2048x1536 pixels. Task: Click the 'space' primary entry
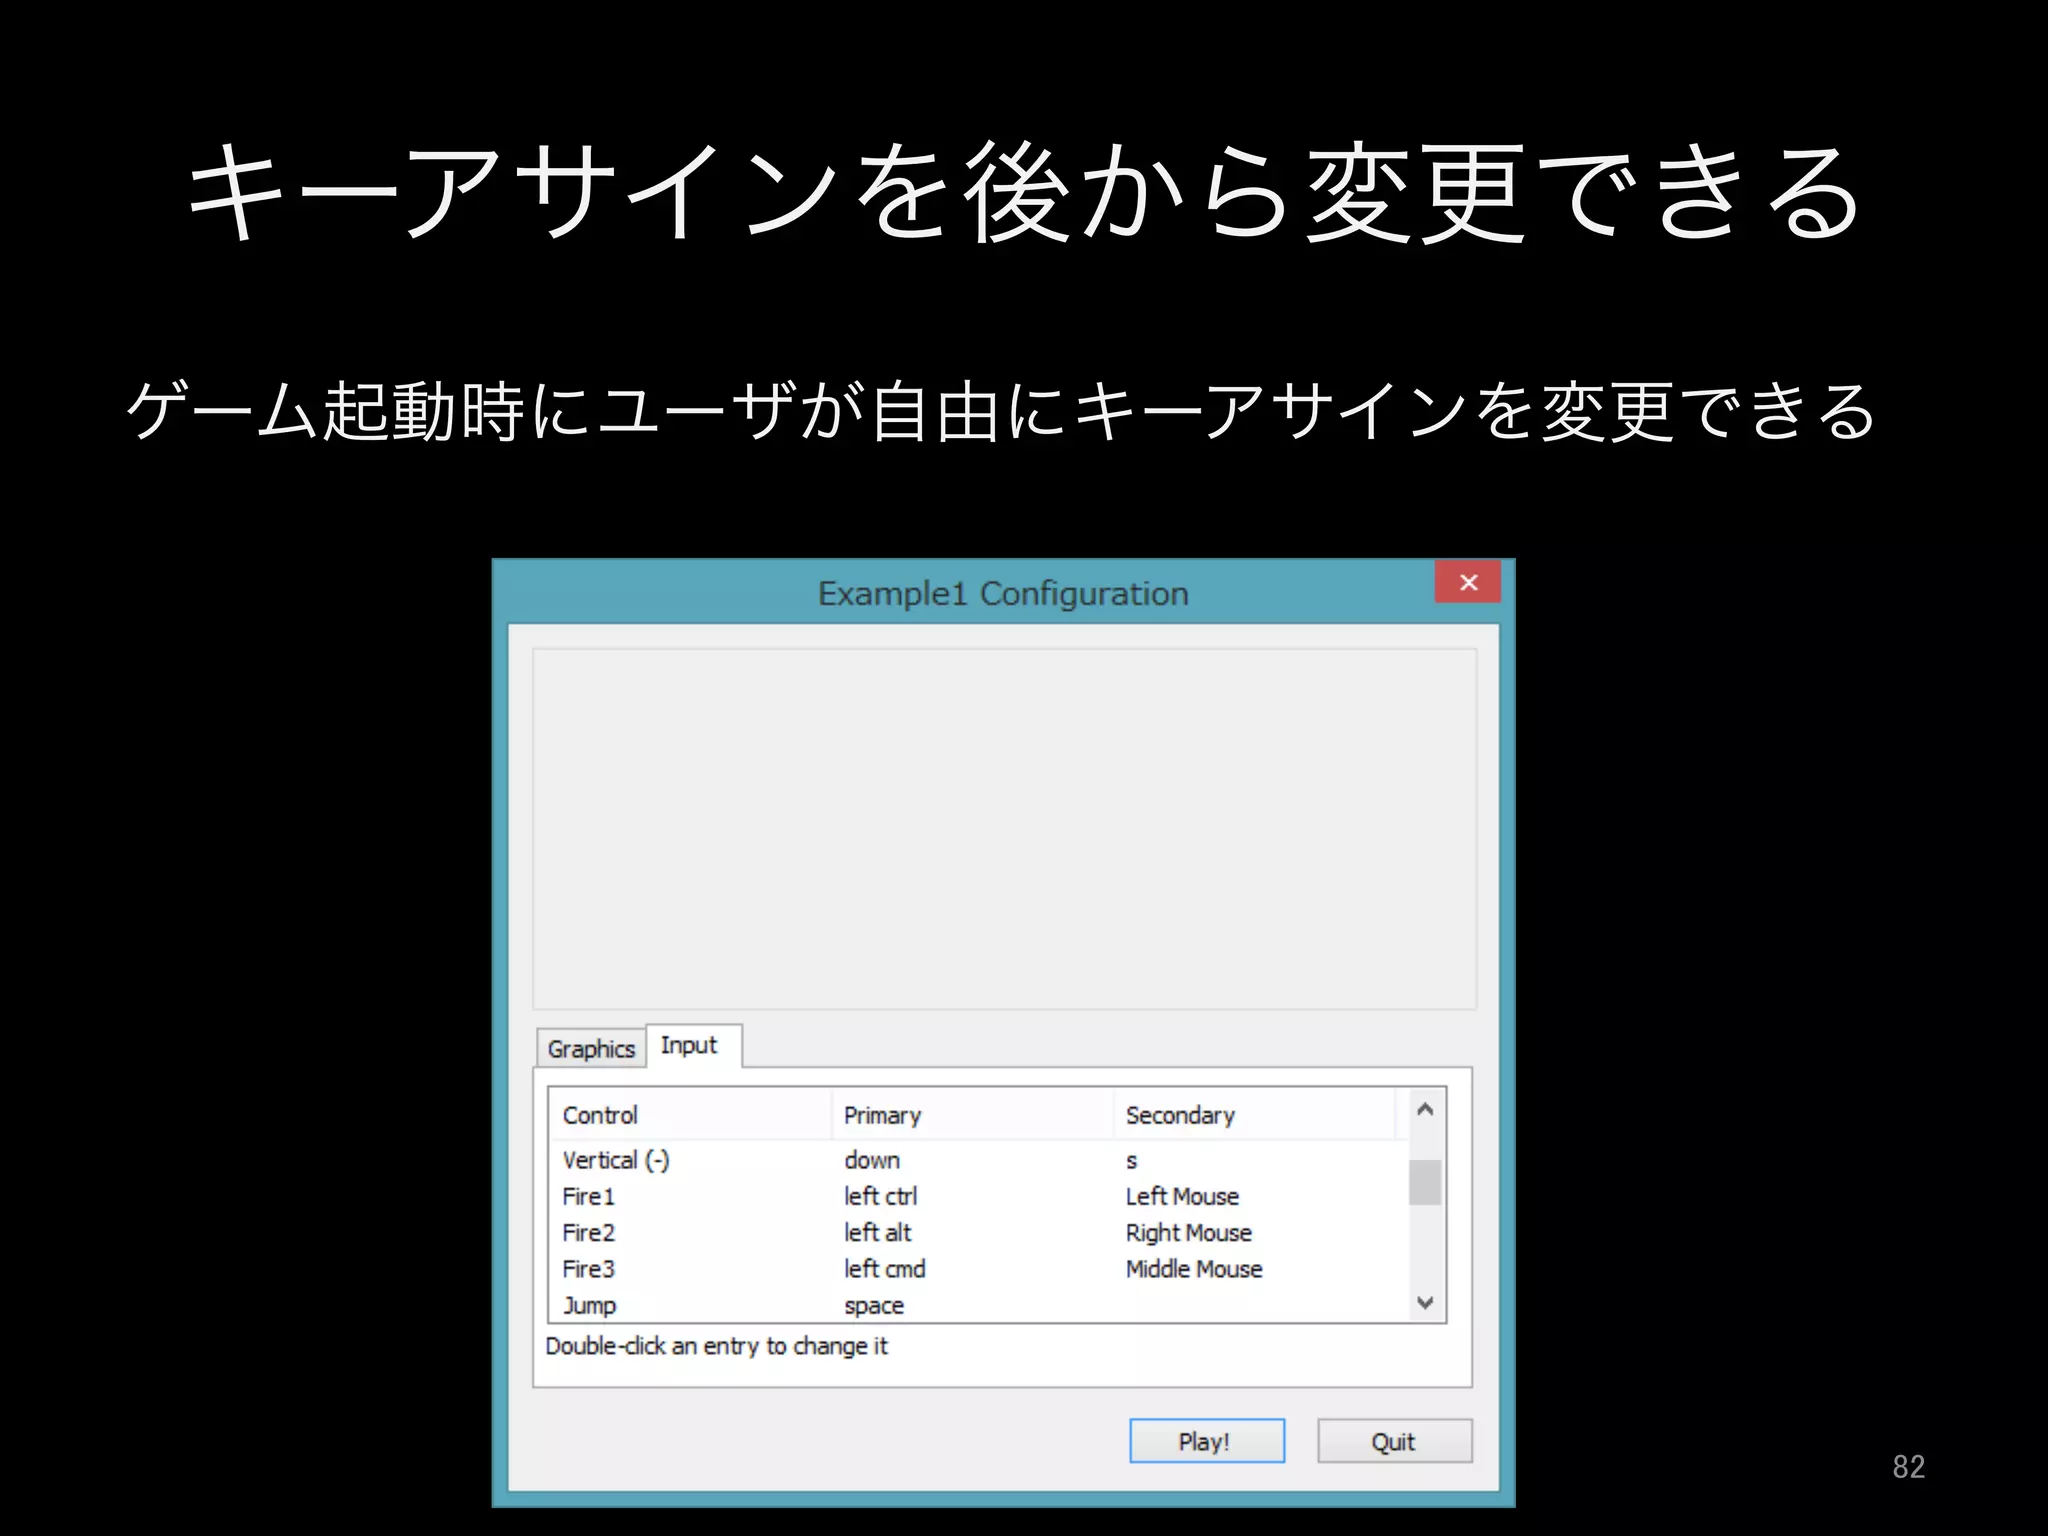coord(873,1306)
